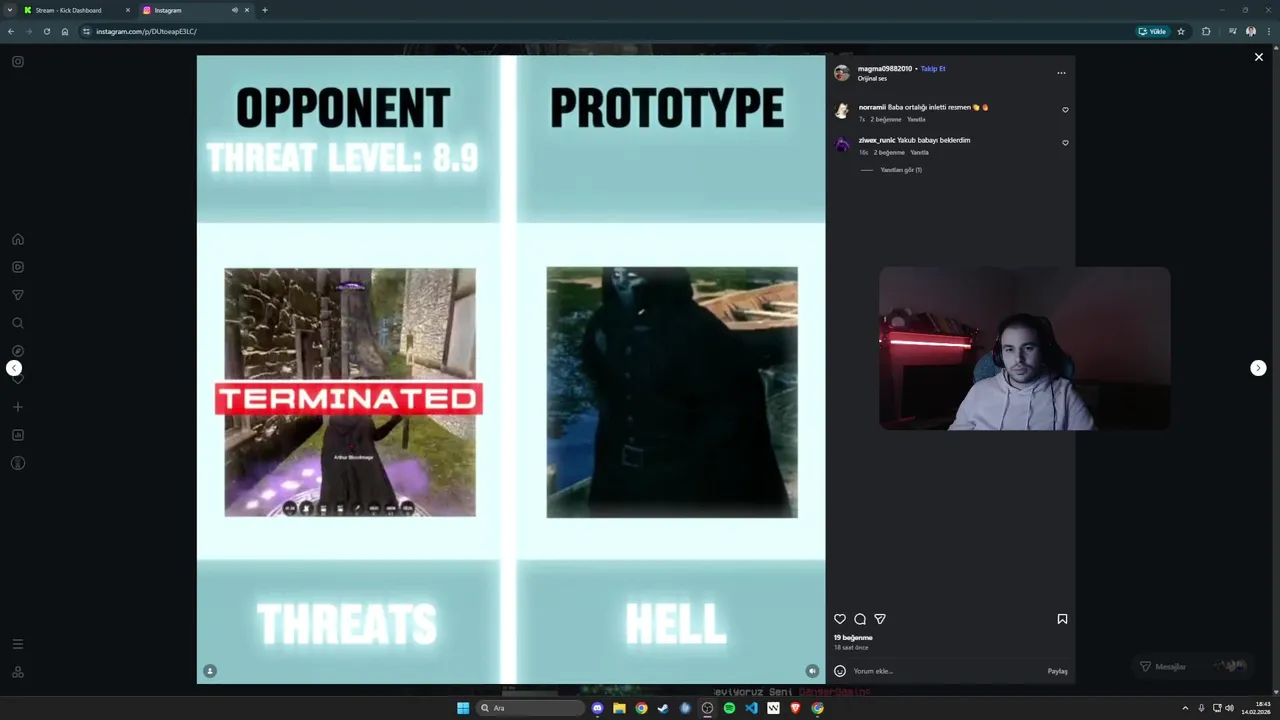
Task: Like the post with the heart icon
Action: pyautogui.click(x=840, y=619)
